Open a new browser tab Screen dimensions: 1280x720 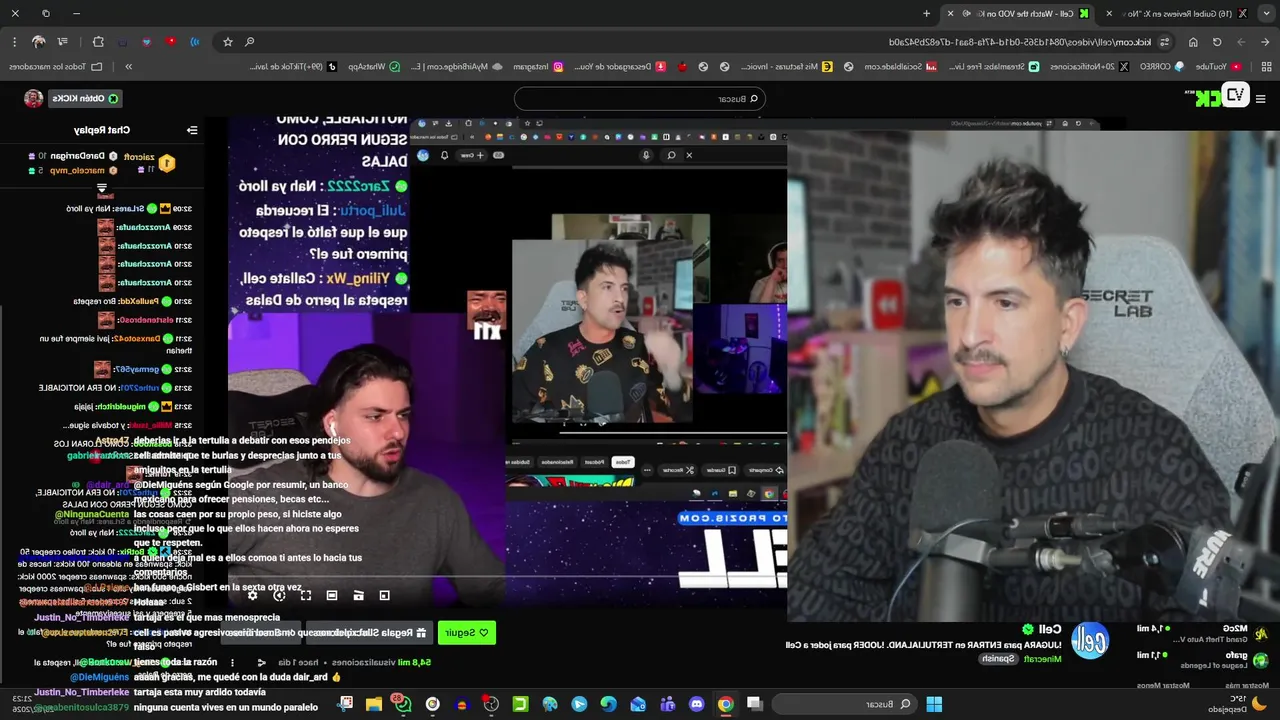pyautogui.click(x=927, y=14)
